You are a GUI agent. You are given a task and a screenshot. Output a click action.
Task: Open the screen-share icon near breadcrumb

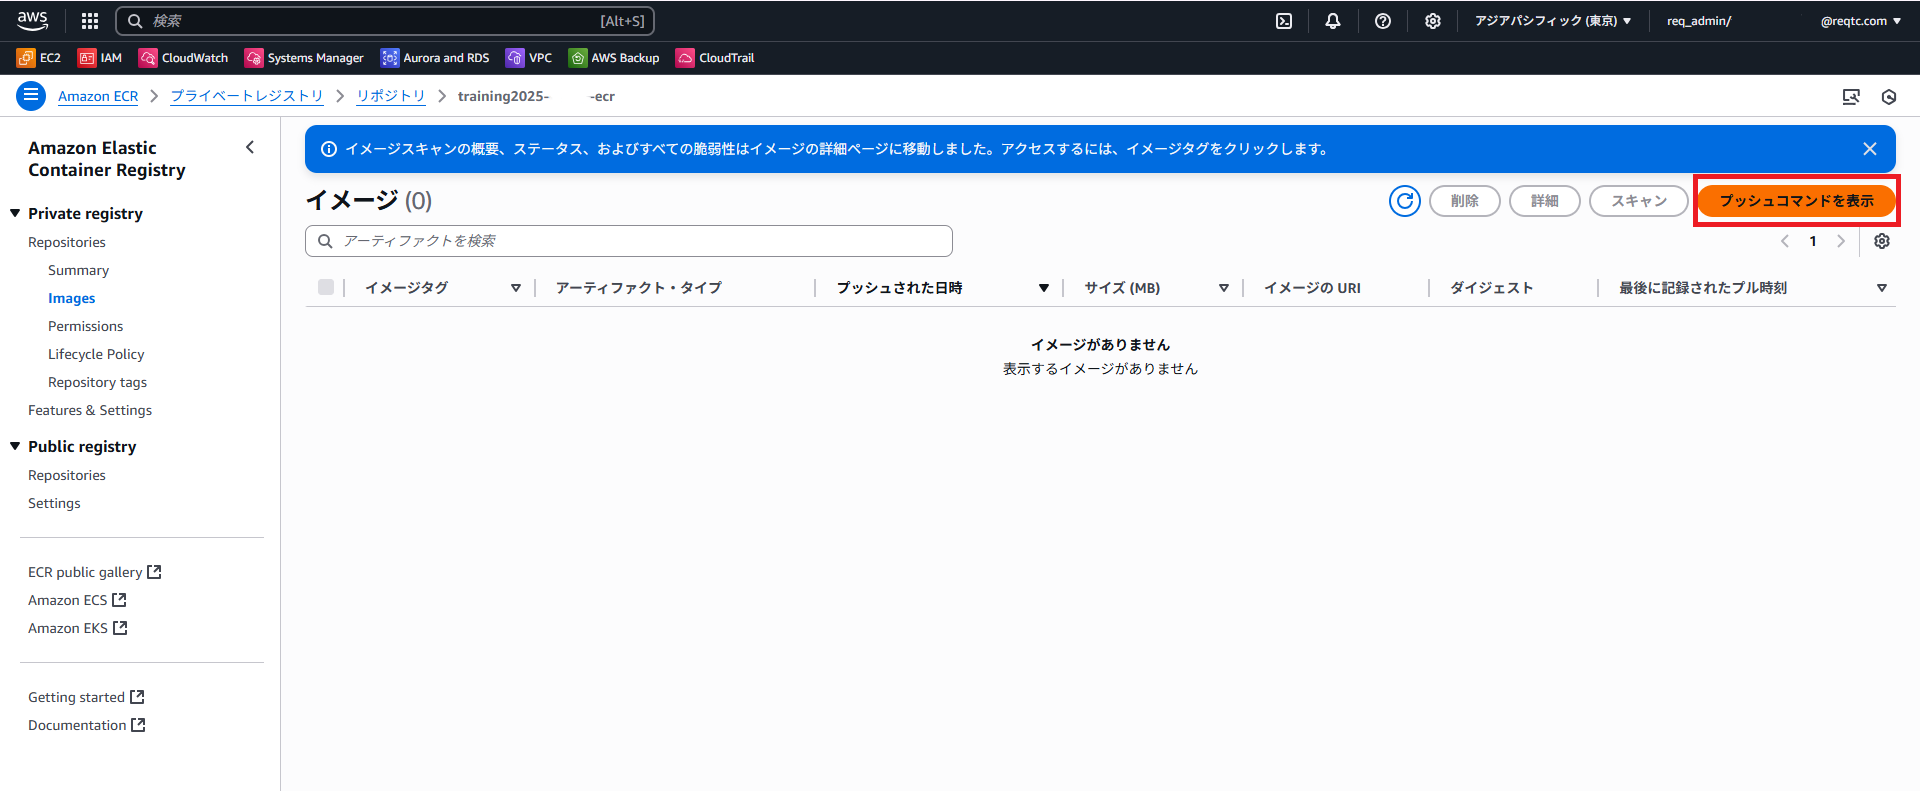tap(1851, 97)
